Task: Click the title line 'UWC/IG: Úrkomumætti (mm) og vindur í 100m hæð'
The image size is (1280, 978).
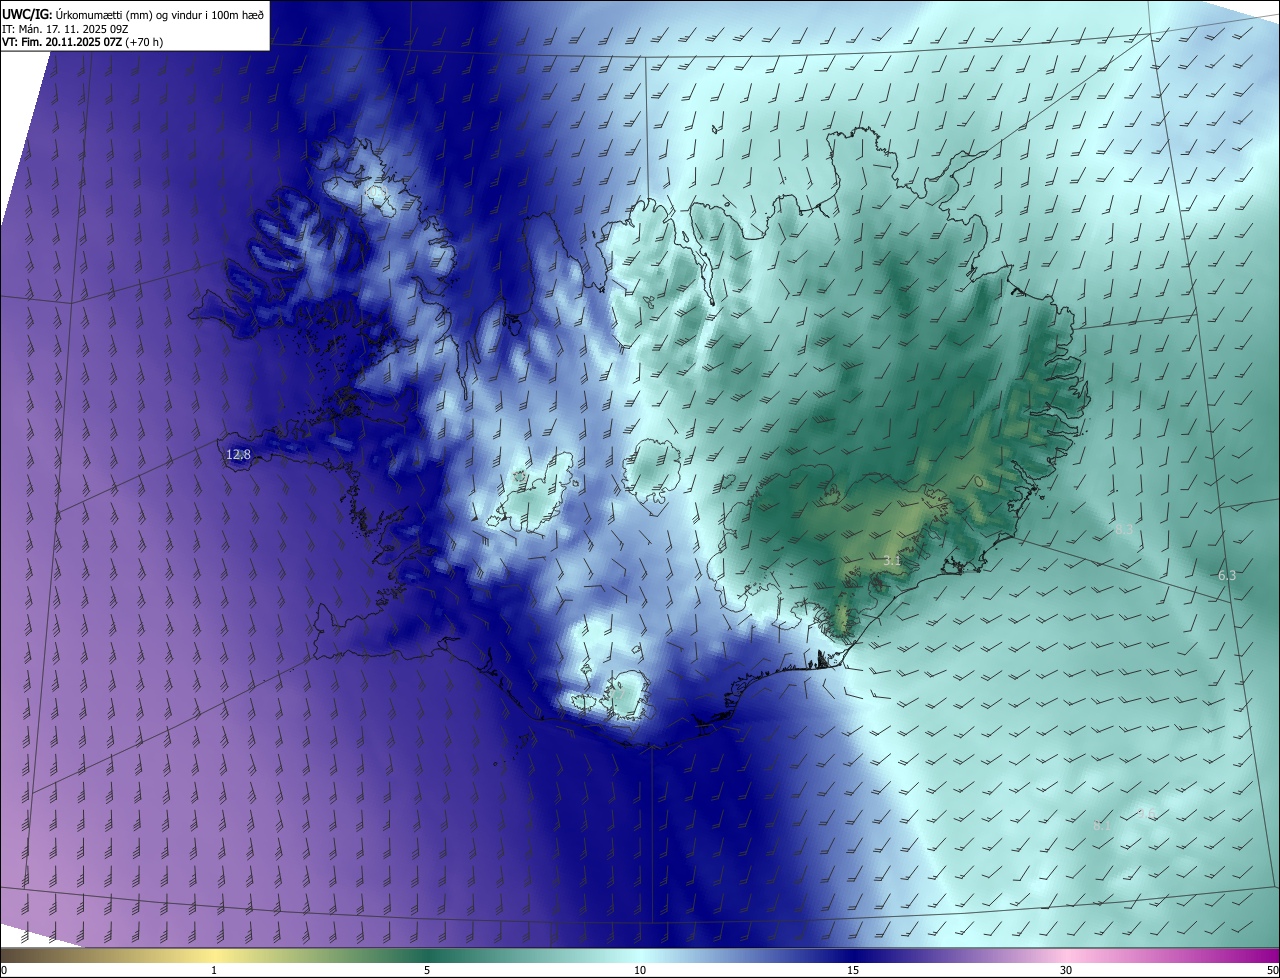Action: pyautogui.click(x=133, y=14)
